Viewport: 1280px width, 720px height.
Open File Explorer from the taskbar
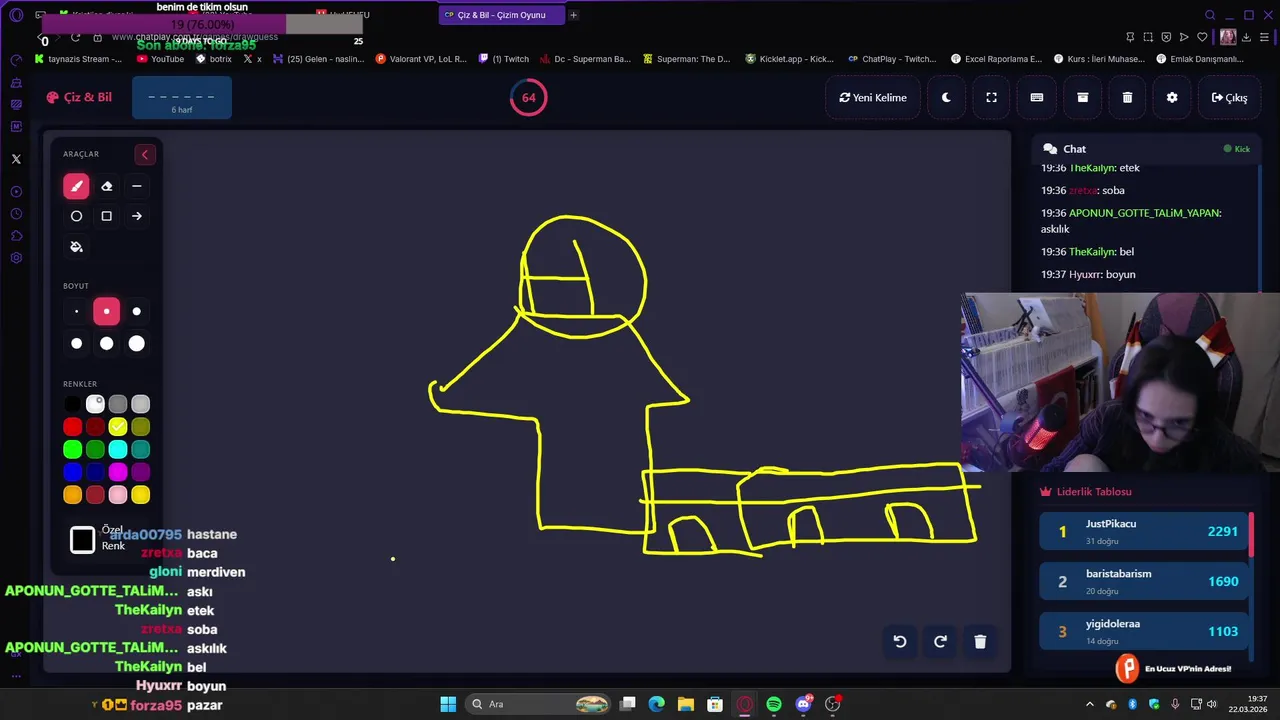point(686,704)
